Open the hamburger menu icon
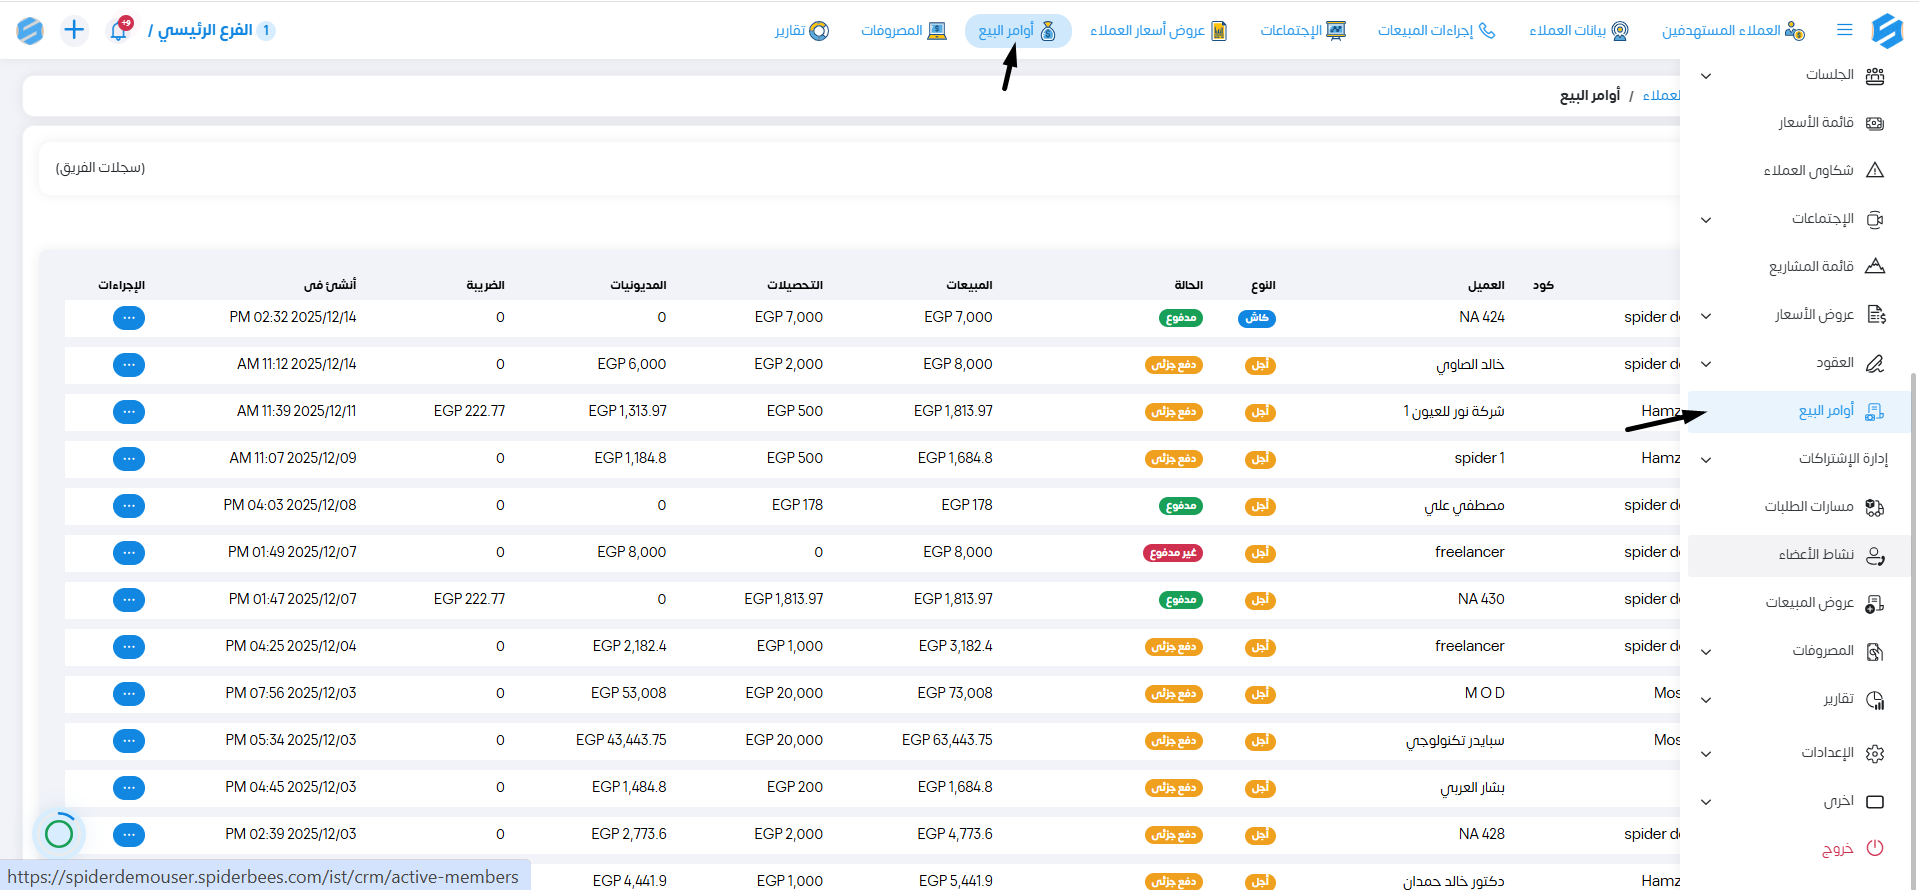1919x890 pixels. coord(1844,30)
